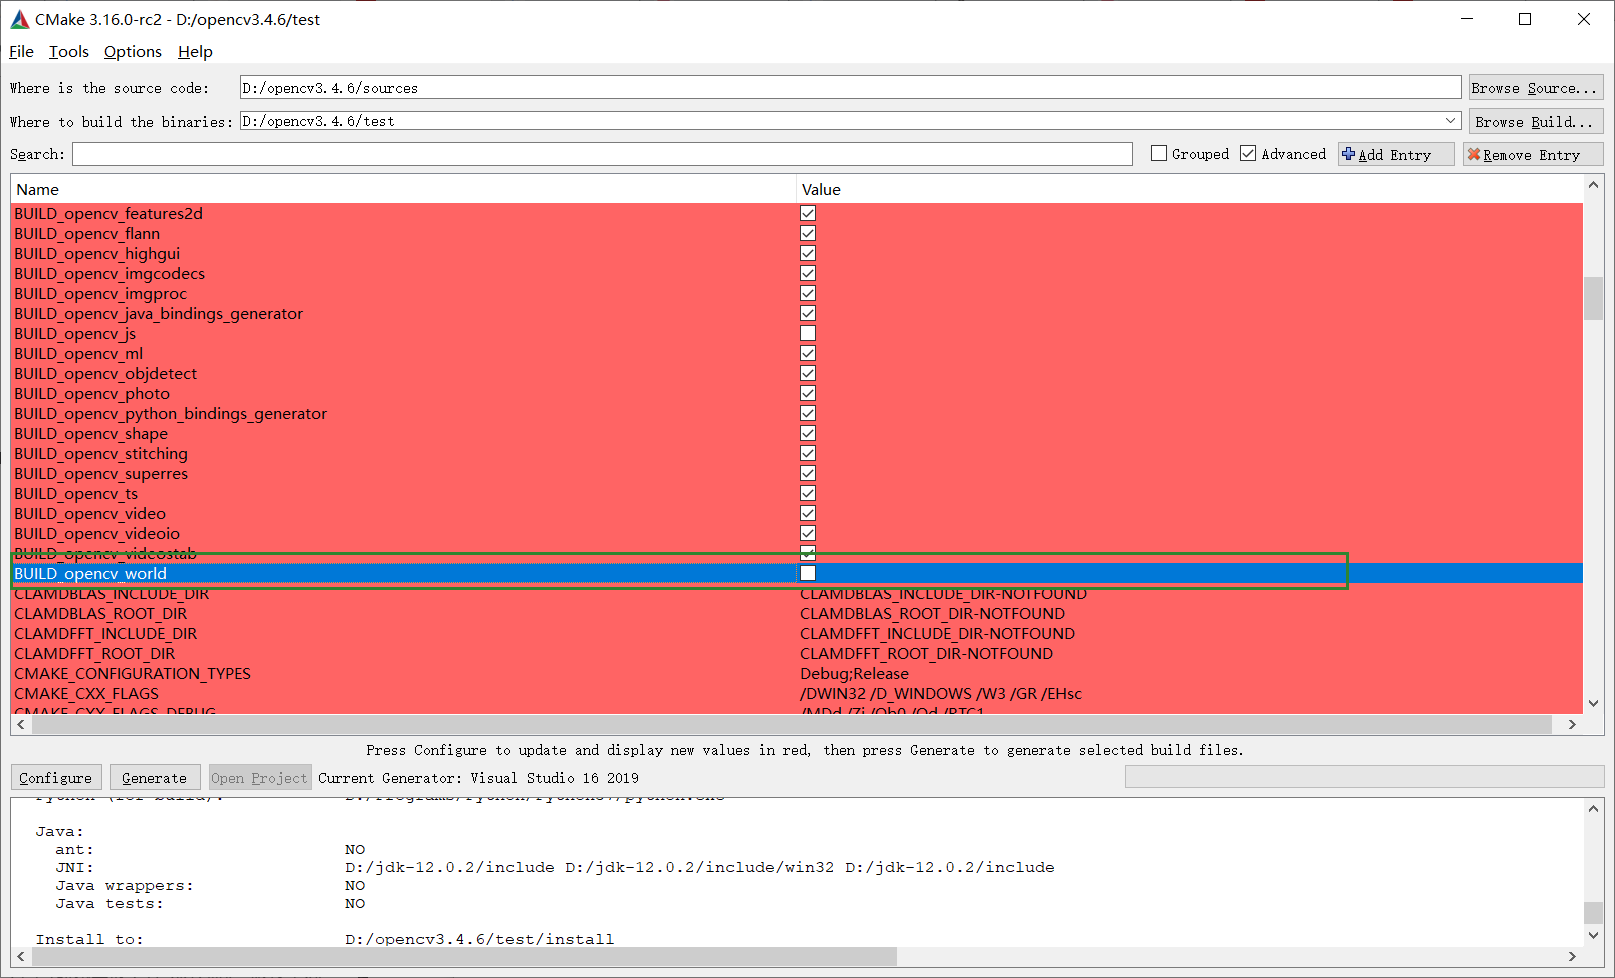
Task: Click the blue plus icon on Add Entry
Action: pyautogui.click(x=1348, y=154)
